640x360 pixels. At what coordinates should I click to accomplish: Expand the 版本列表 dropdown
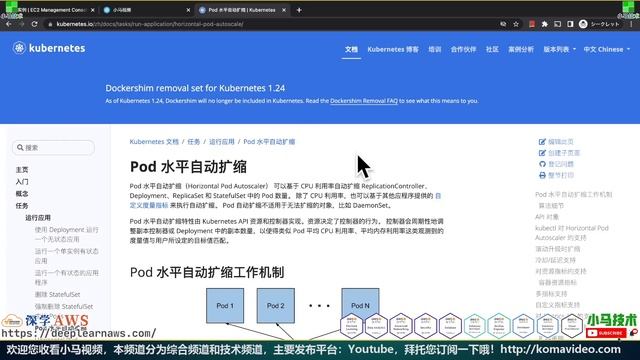(559, 49)
